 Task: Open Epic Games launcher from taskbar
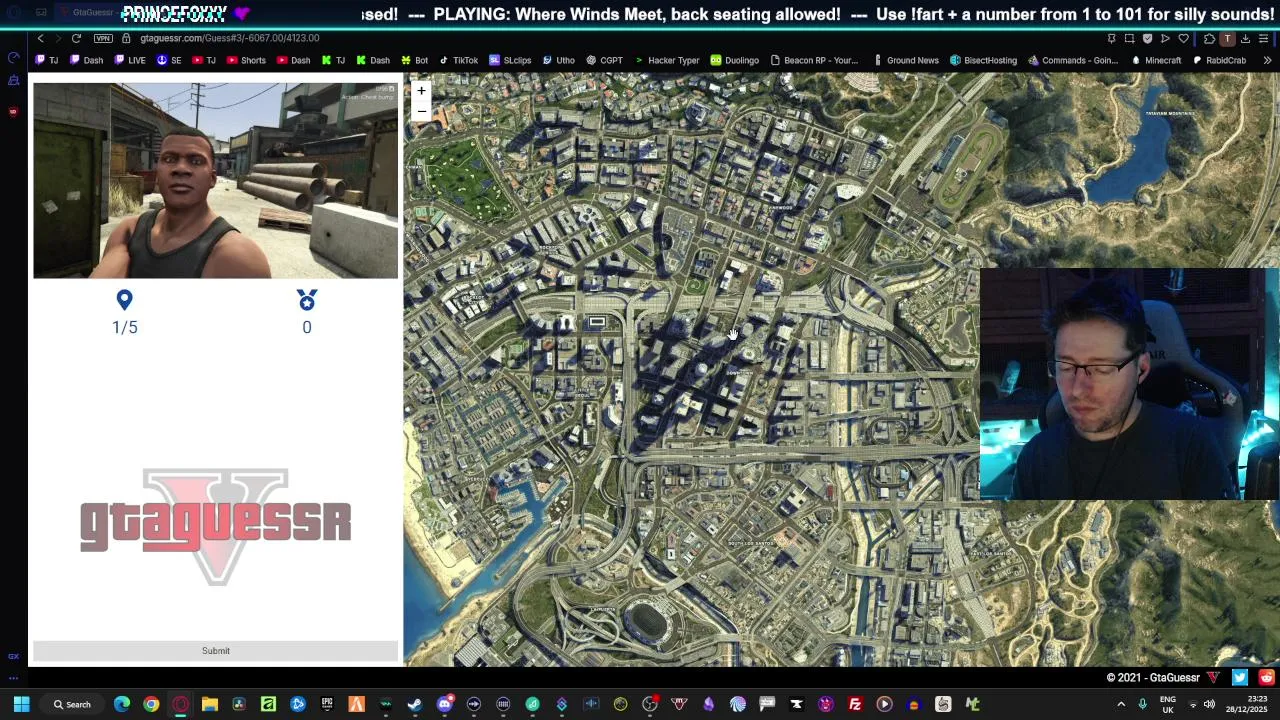[327, 704]
